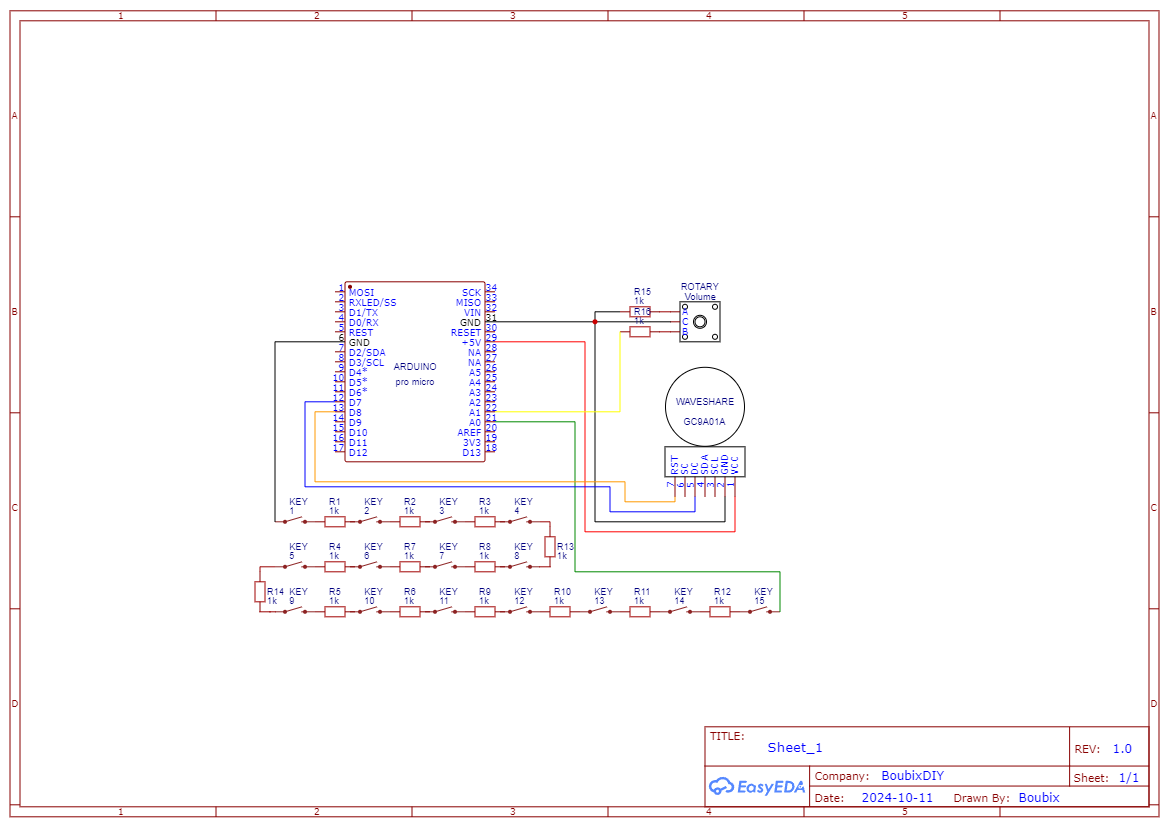Click the R2 resistor symbol

click(x=410, y=521)
